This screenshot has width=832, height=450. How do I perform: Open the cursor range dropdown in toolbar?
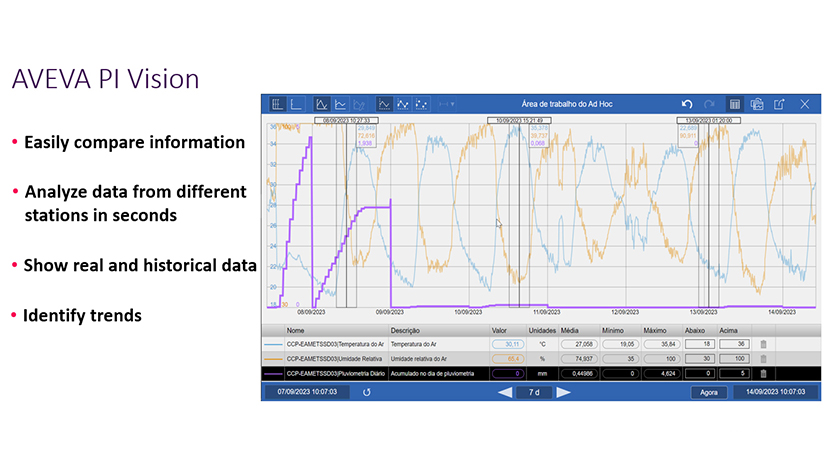447,104
